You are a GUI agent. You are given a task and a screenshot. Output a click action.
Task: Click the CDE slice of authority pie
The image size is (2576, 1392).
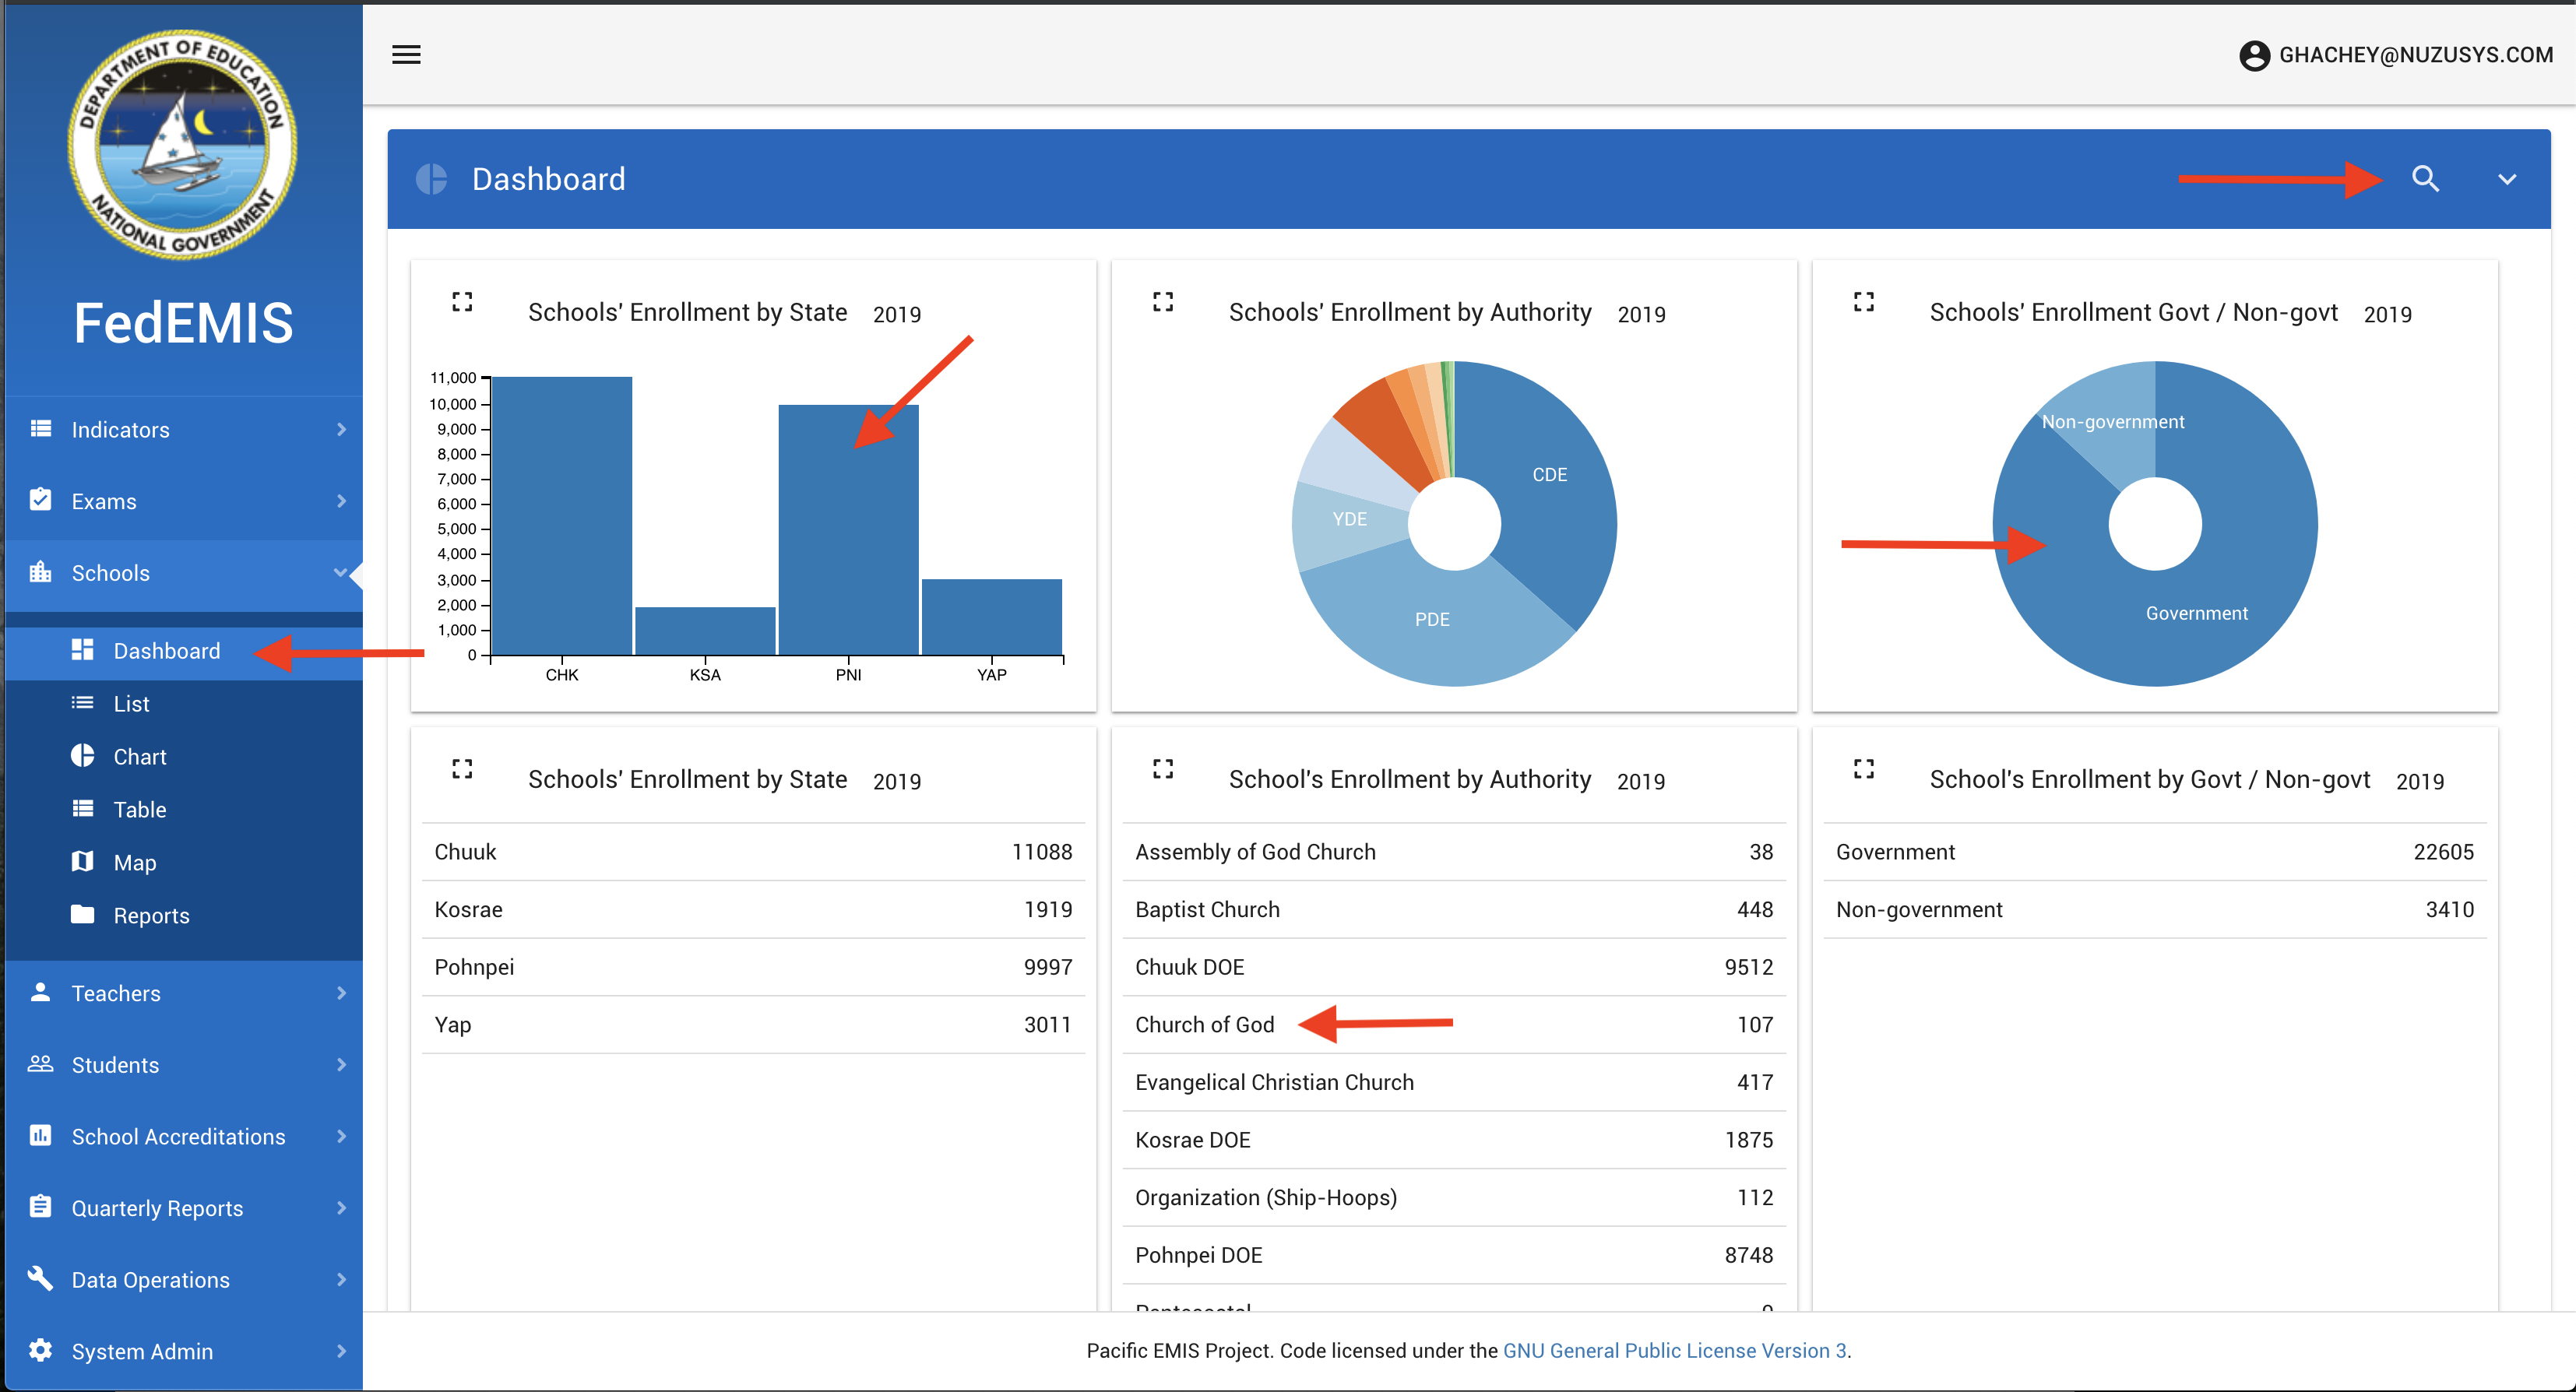click(x=1549, y=475)
